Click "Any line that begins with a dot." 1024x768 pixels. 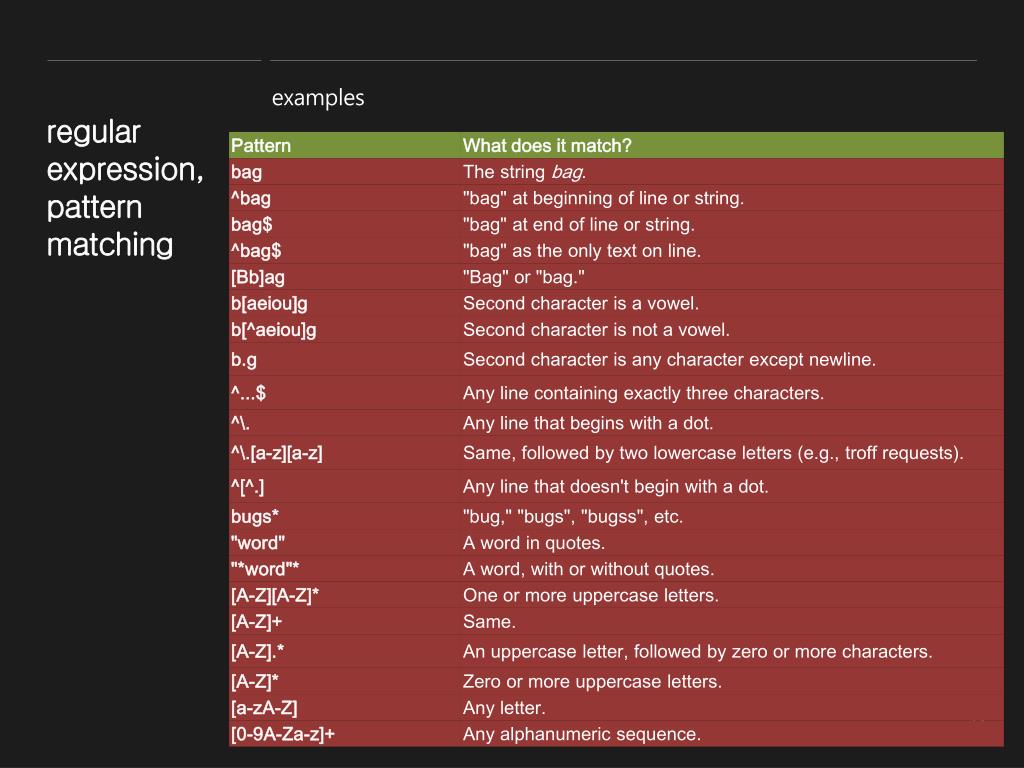pyautogui.click(x=588, y=423)
